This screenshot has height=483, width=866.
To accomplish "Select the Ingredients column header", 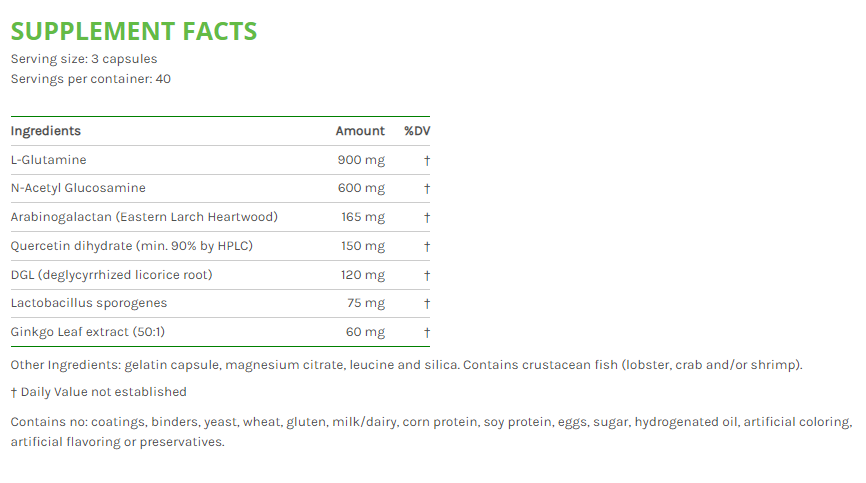I will pos(46,131).
